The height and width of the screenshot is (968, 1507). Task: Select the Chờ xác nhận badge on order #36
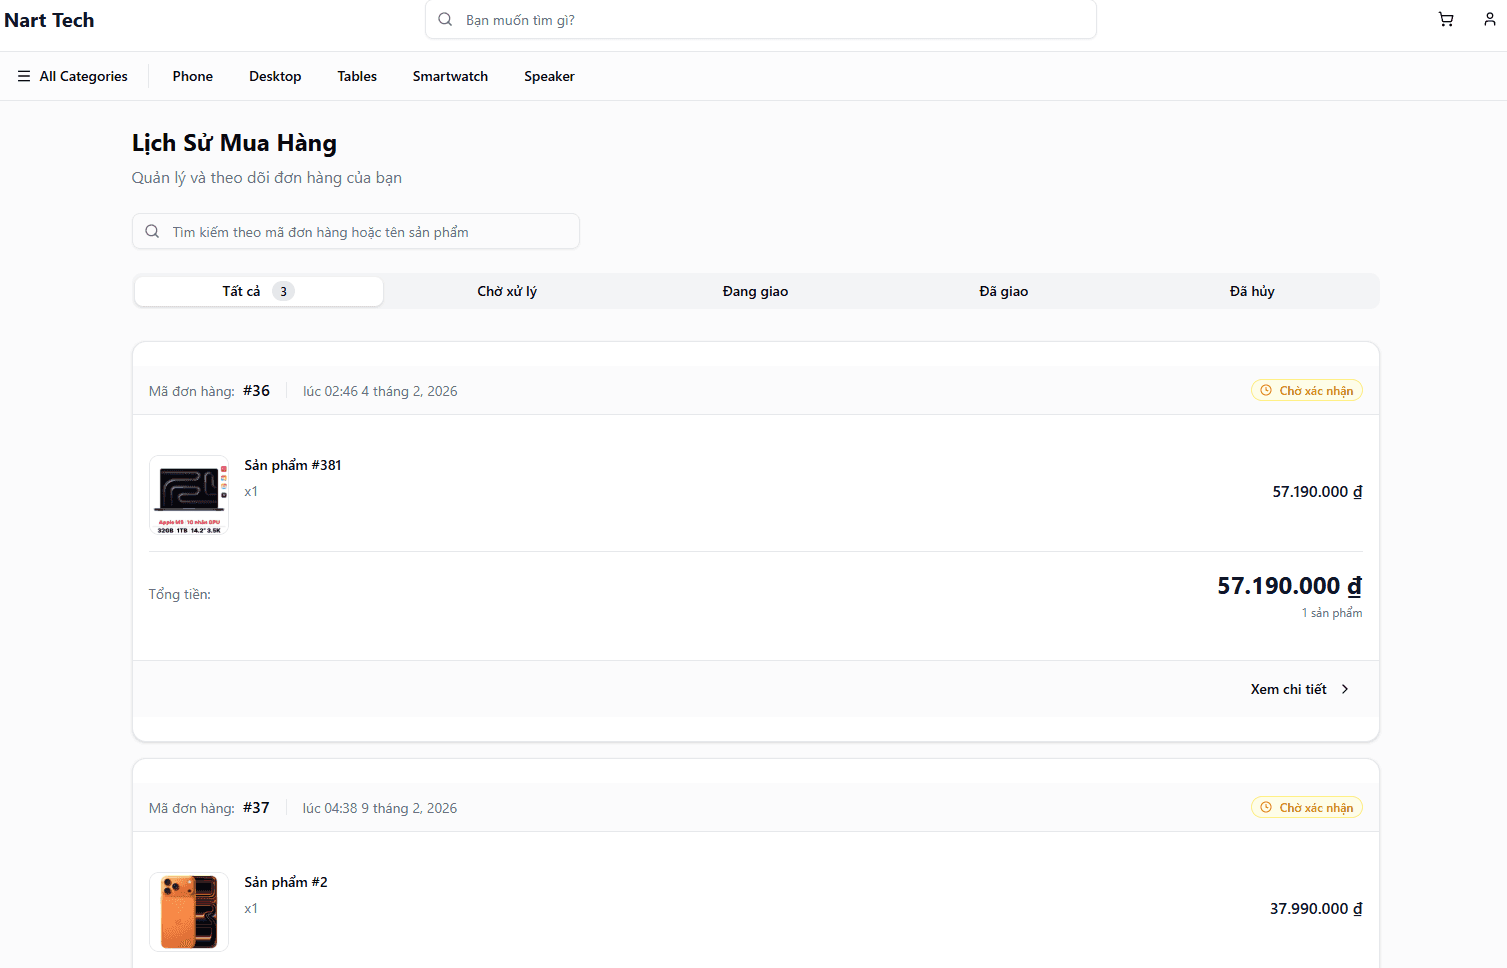click(x=1307, y=390)
